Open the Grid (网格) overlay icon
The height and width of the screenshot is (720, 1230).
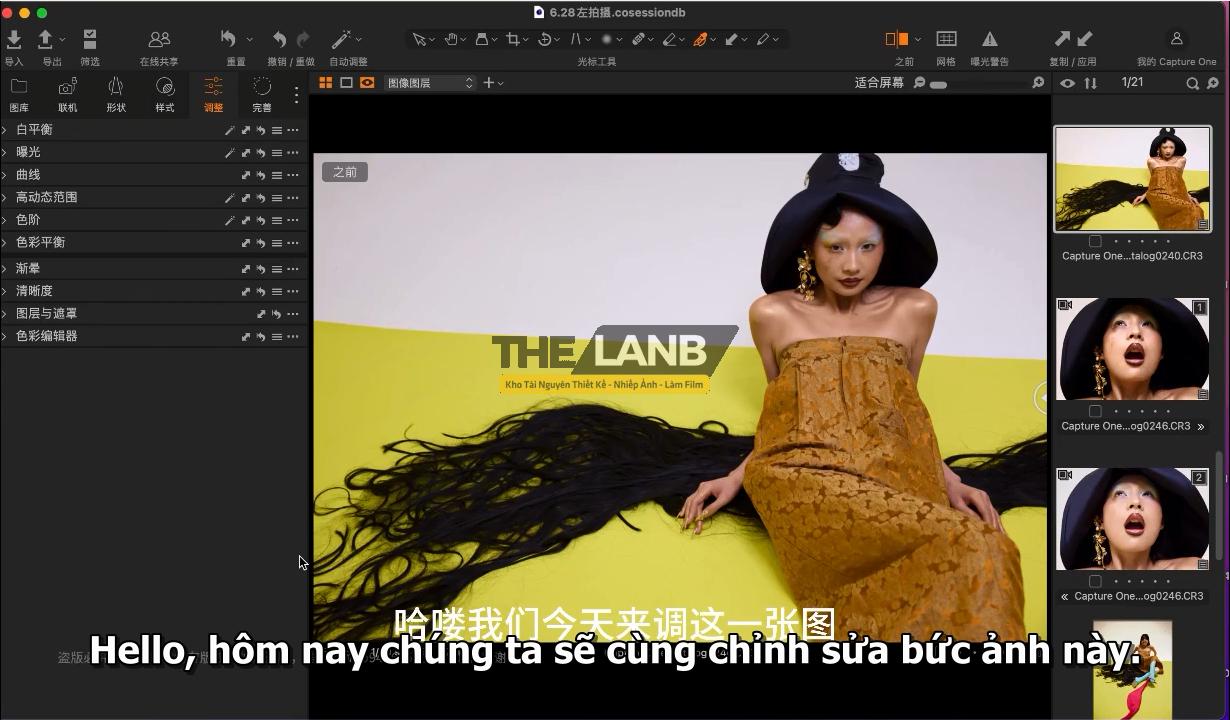coord(946,39)
